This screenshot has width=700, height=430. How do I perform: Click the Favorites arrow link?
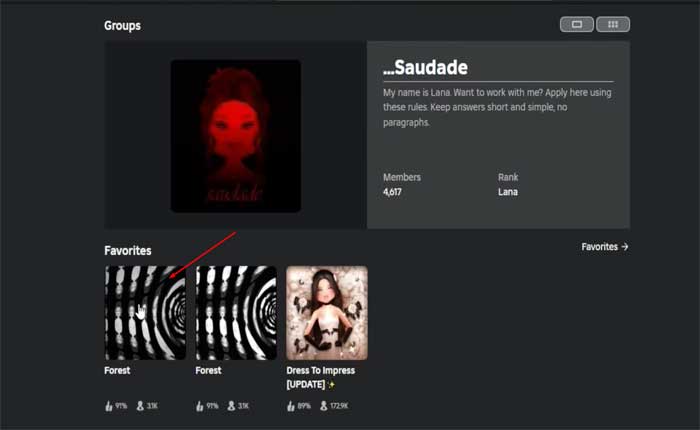(604, 246)
